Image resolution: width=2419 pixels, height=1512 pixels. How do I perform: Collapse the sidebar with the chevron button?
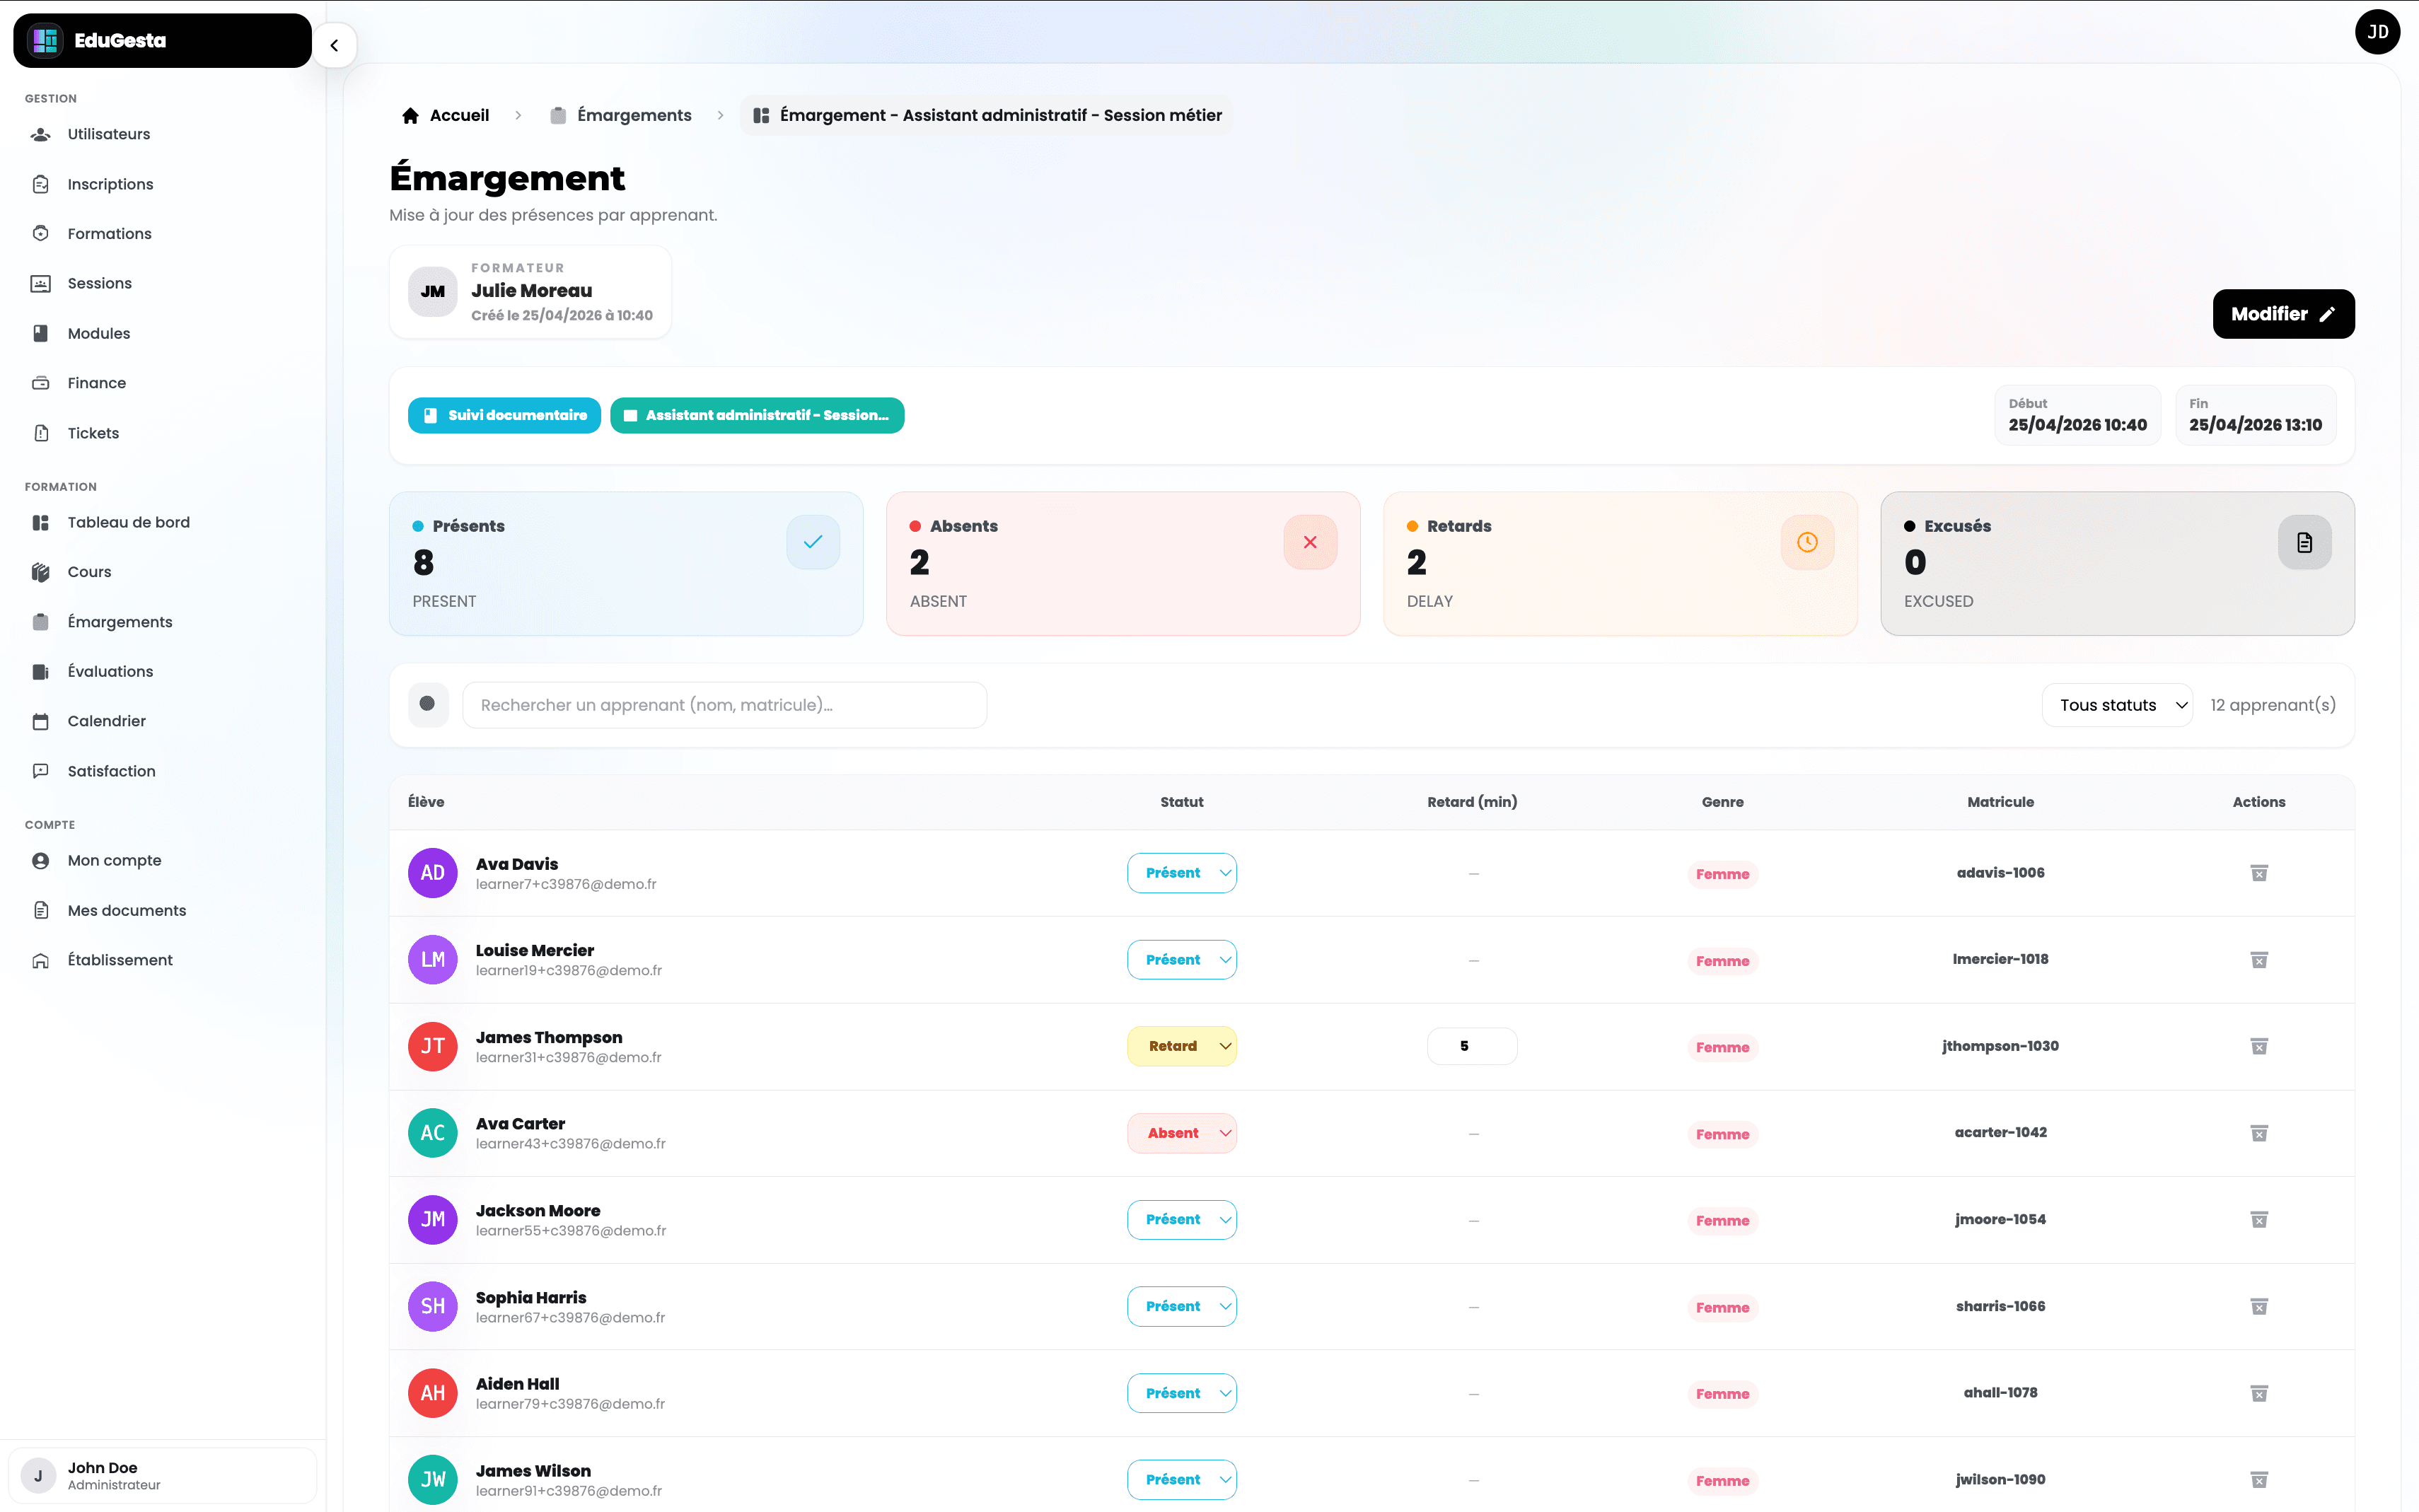(334, 45)
